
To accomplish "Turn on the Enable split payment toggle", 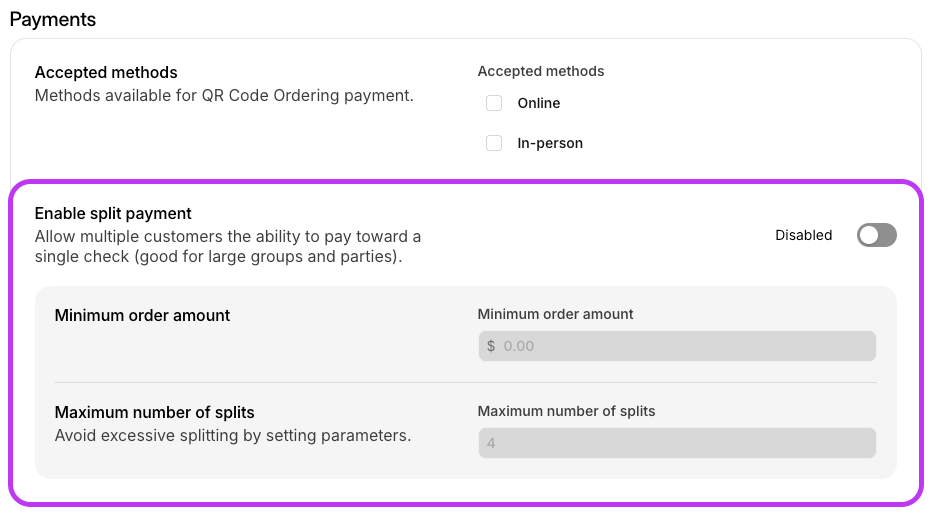I will point(876,235).
